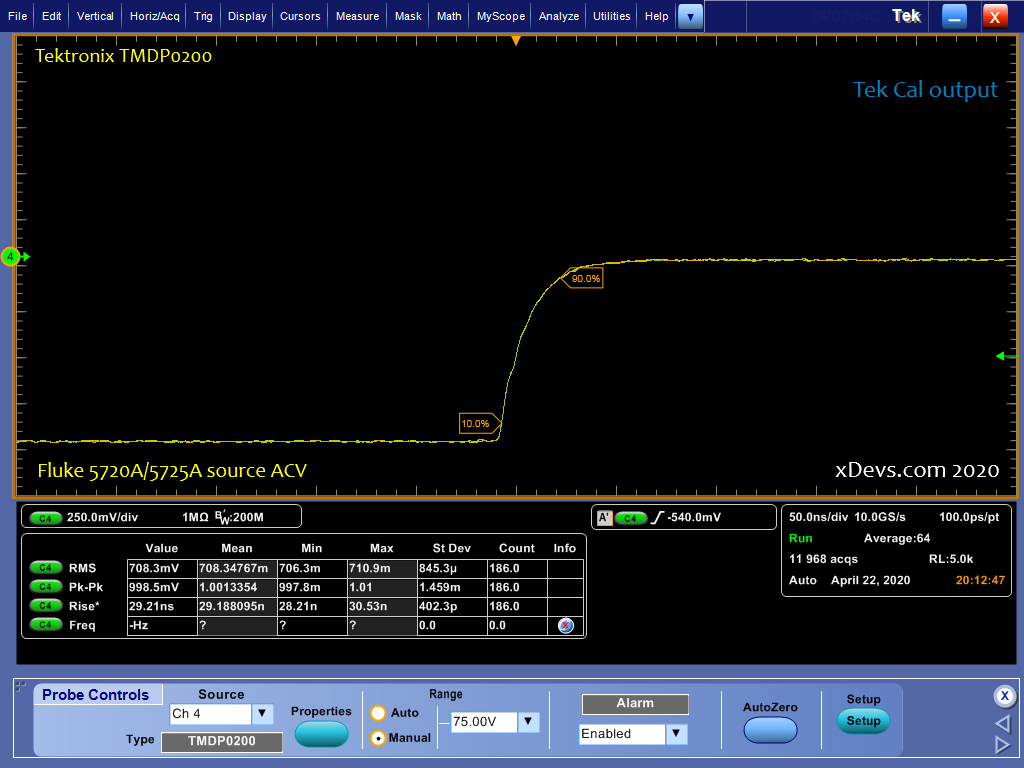This screenshot has height=768, width=1024.
Task: Click the rising edge trigger slope icon
Action: [657, 517]
